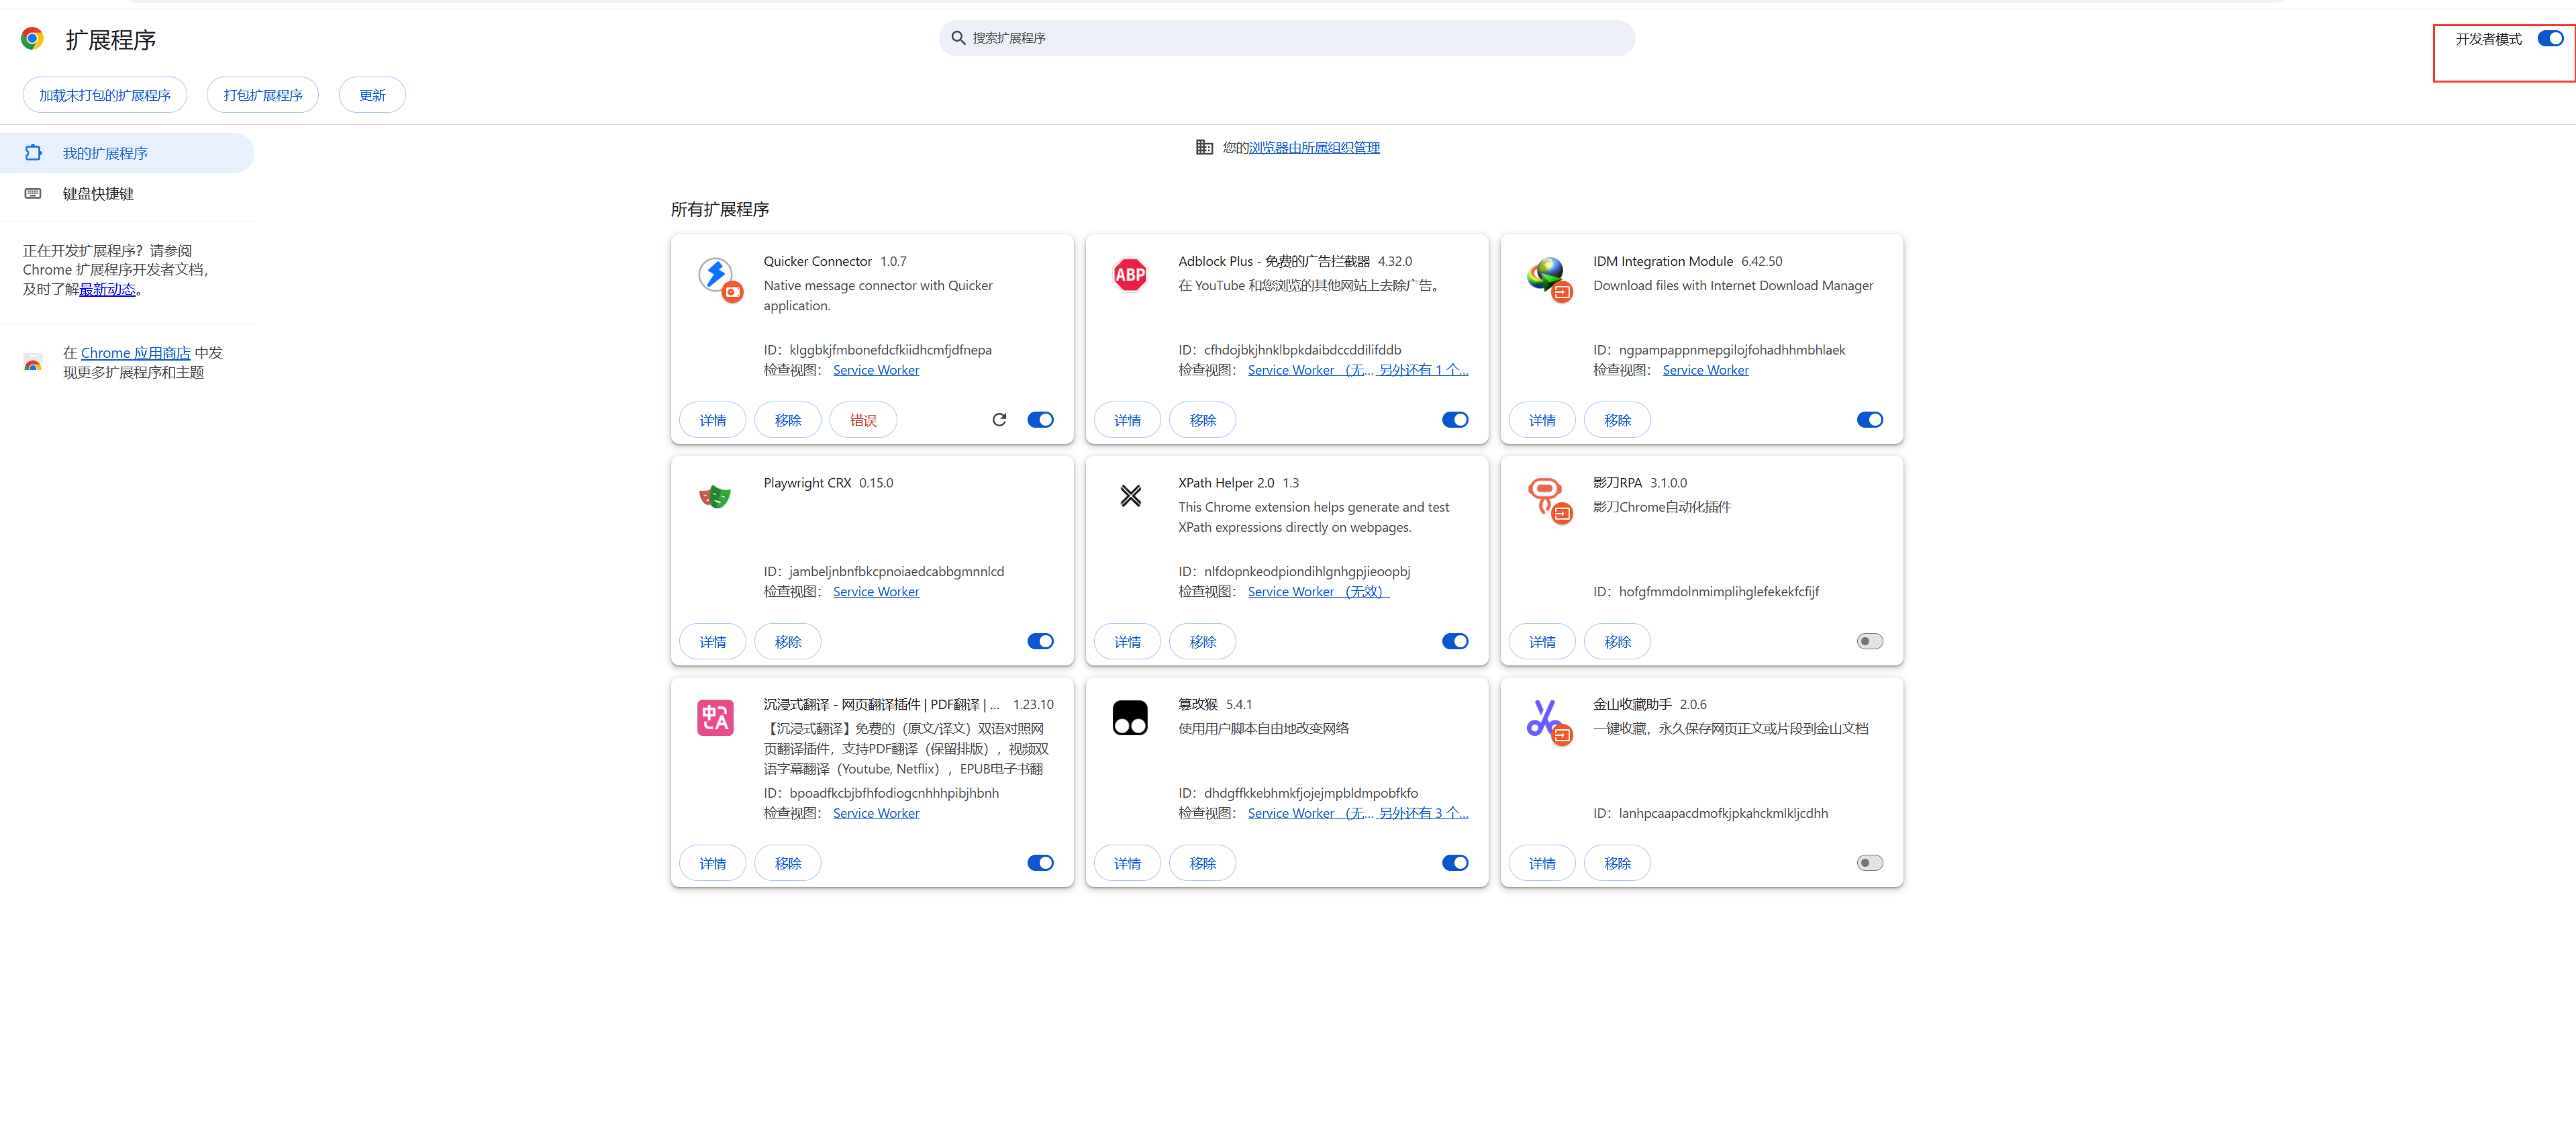Disable the Adblock Plus extension

(1455, 420)
